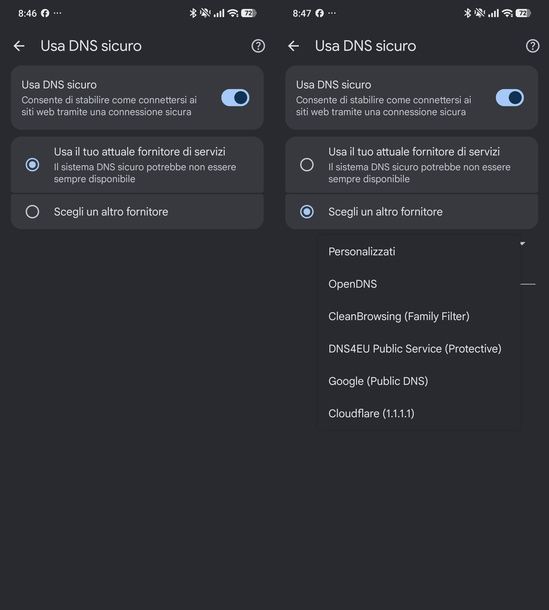The image size is (549, 610).
Task: Tap Facebook notification icon in left status bar
Action: (45, 13)
